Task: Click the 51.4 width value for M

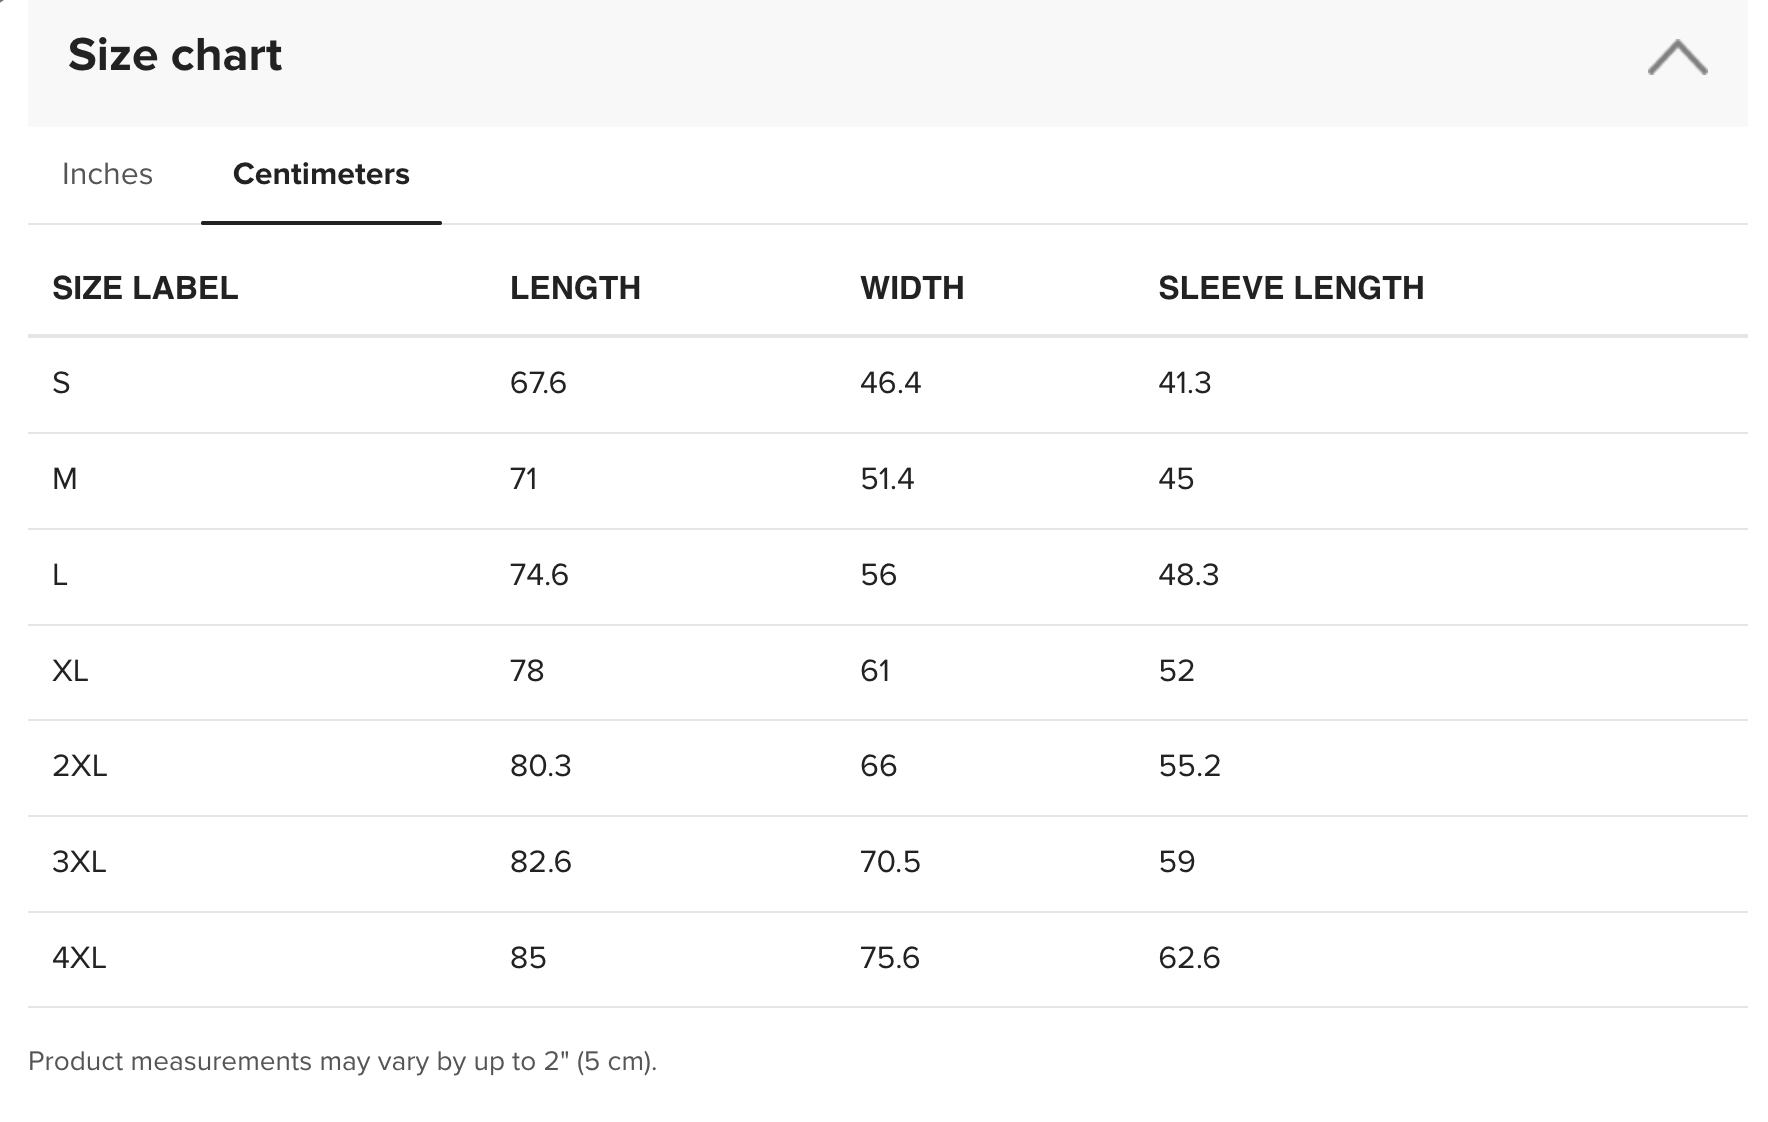Action: 887,479
